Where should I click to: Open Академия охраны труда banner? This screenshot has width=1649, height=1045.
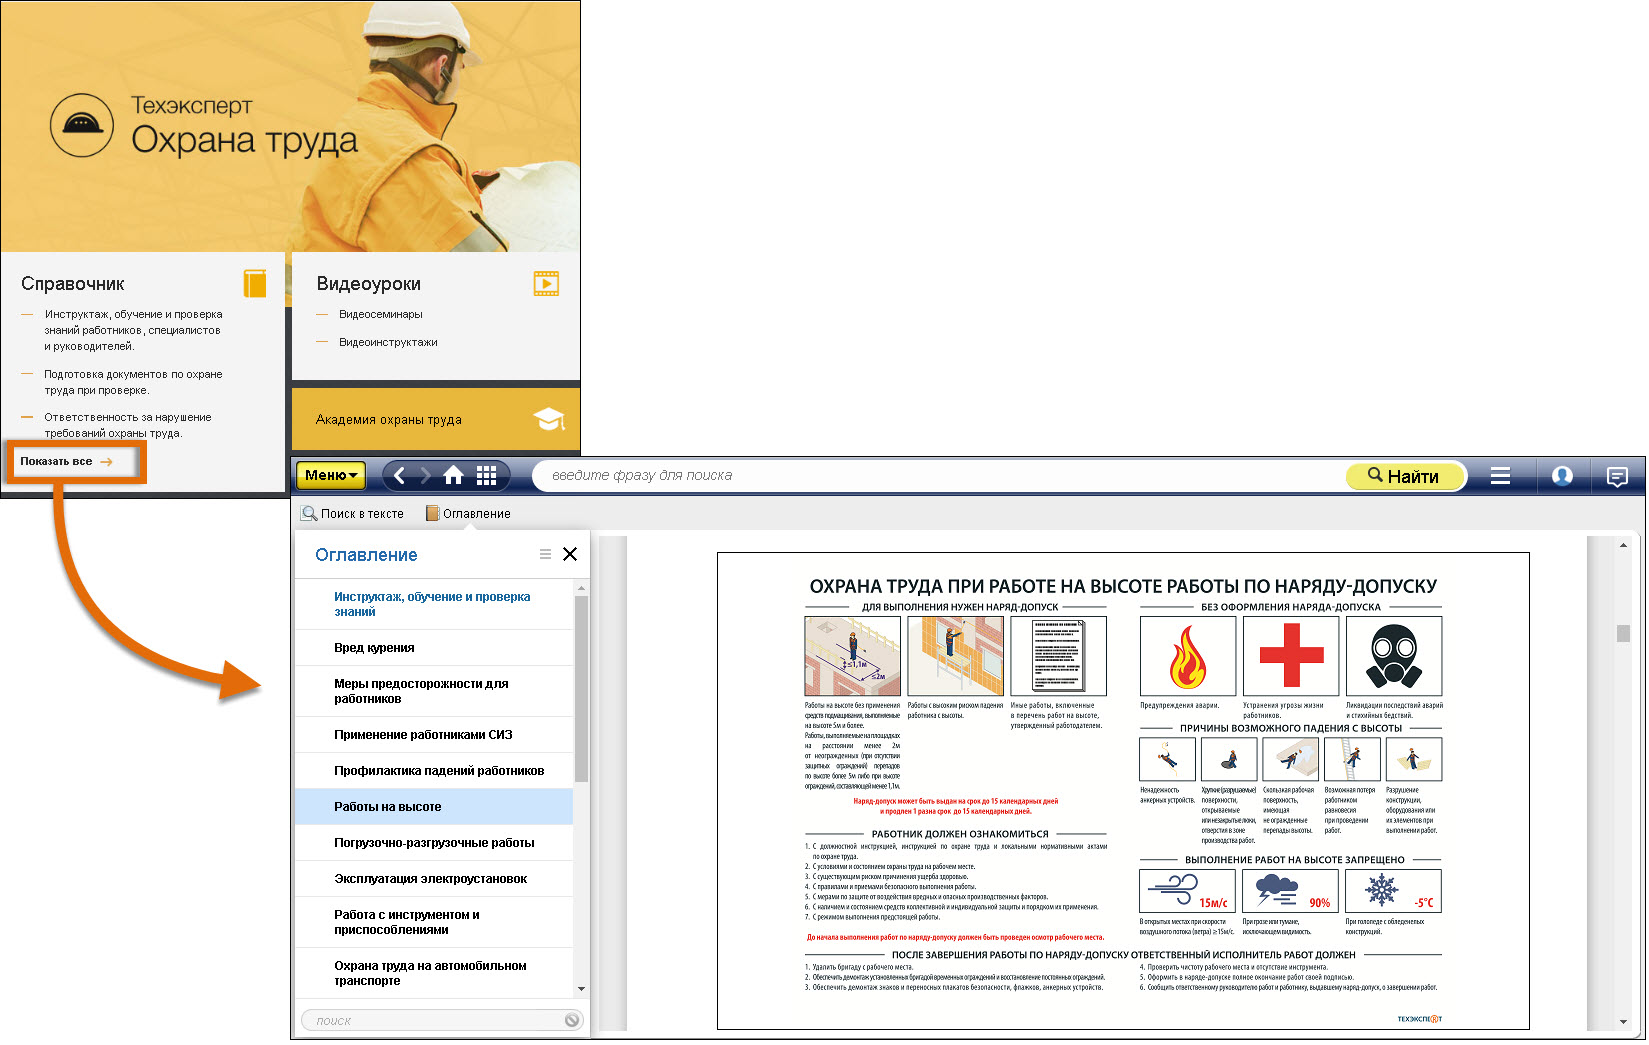point(436,420)
